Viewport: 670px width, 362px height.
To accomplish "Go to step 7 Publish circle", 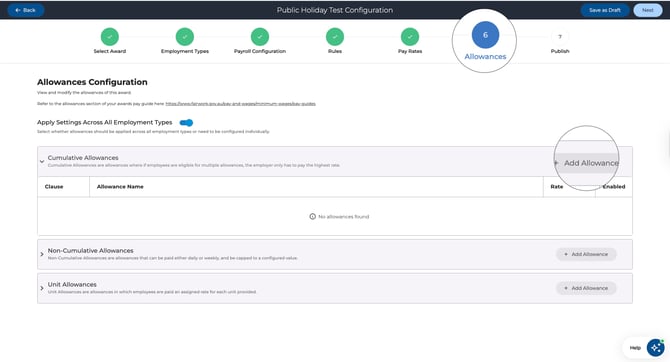I will coord(560,37).
